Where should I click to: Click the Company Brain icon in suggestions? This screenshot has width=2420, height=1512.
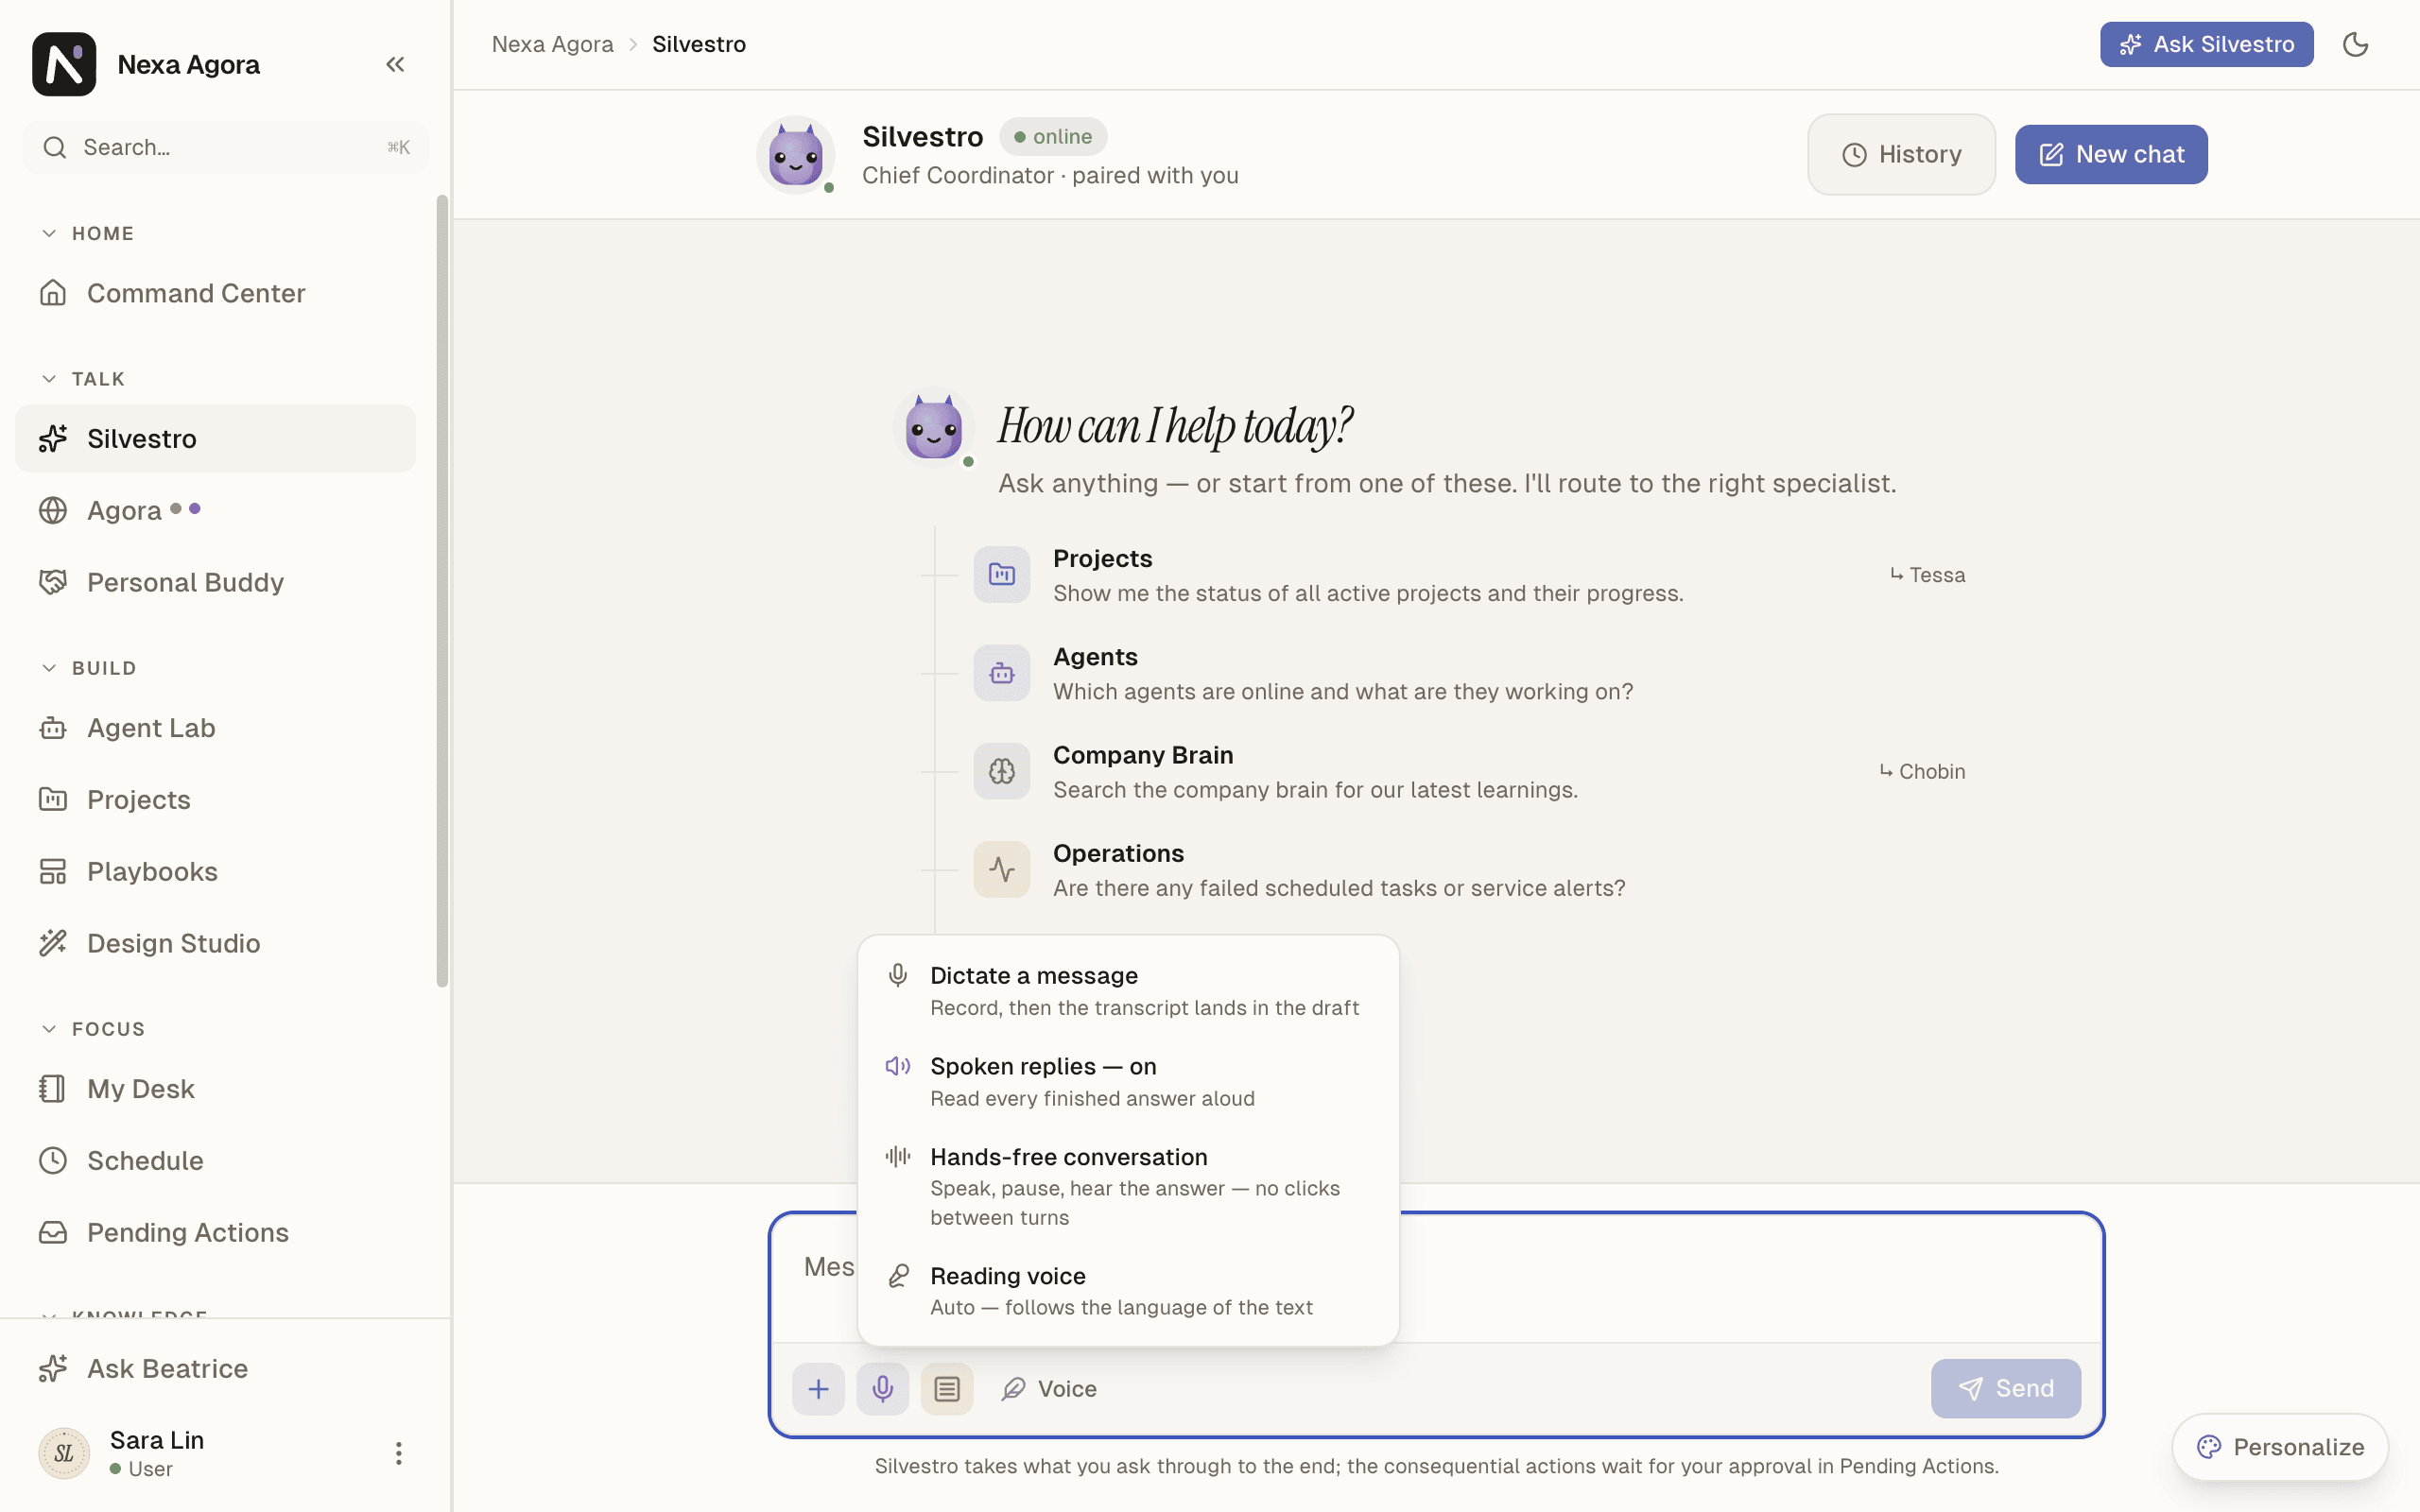1001,771
